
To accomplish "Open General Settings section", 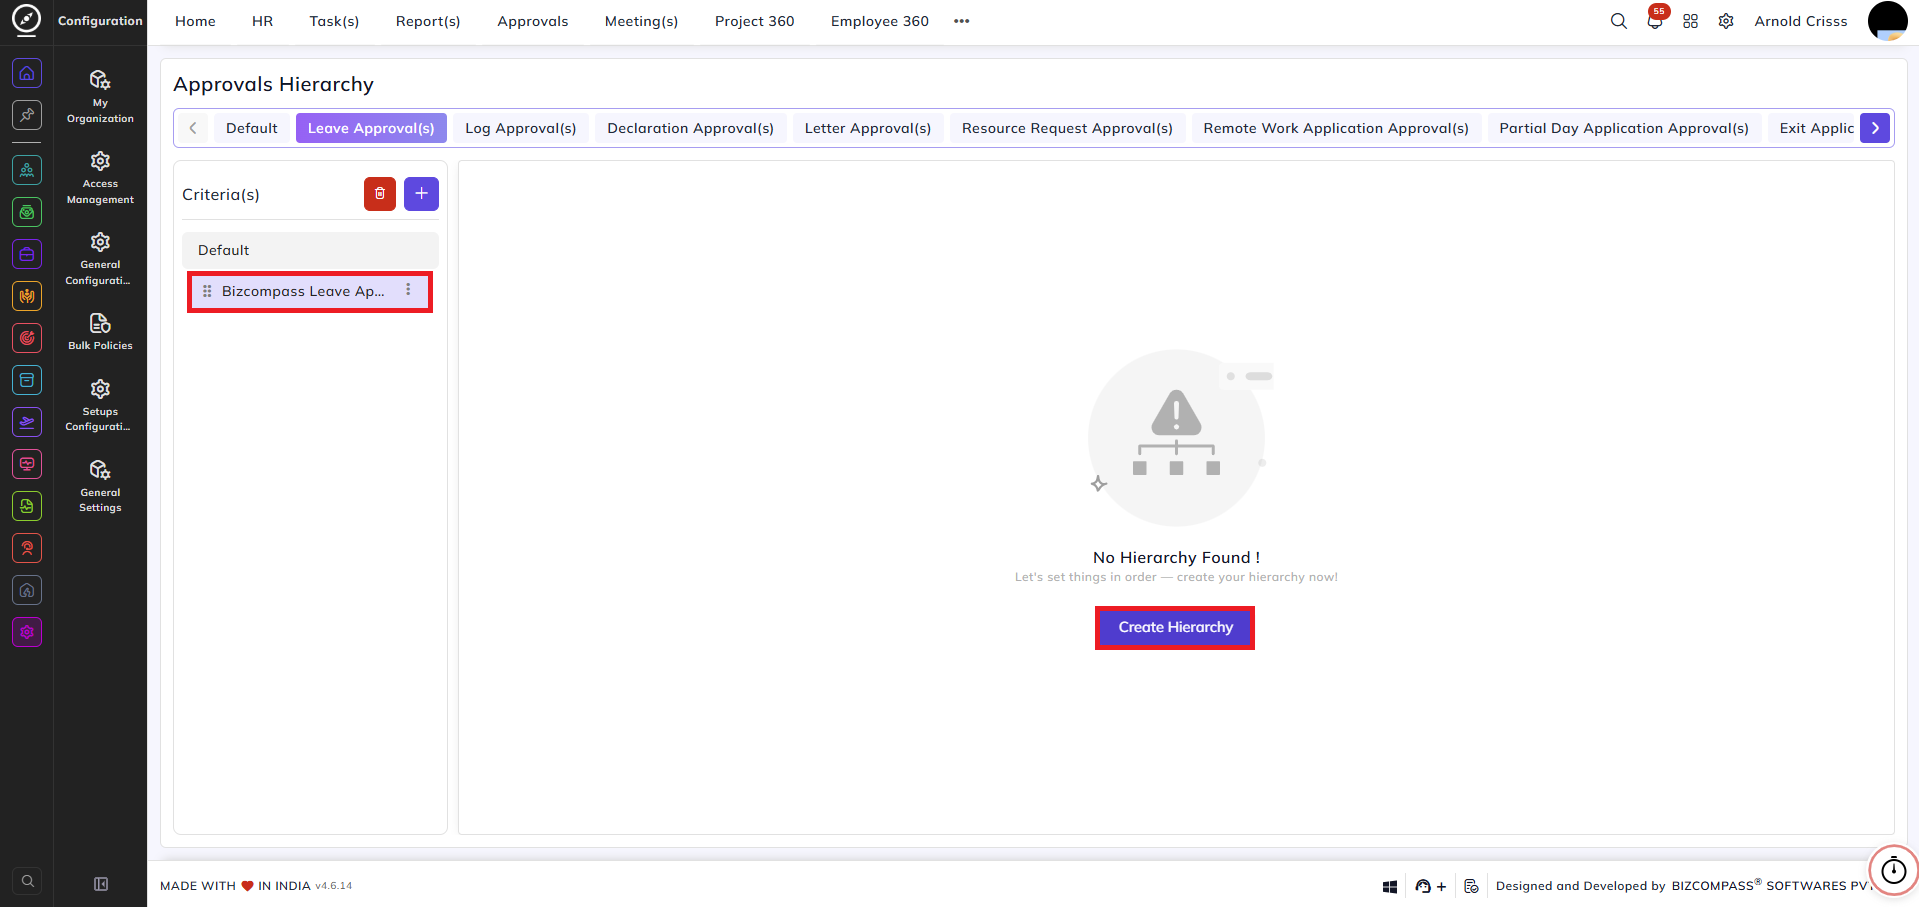I will coord(100,486).
